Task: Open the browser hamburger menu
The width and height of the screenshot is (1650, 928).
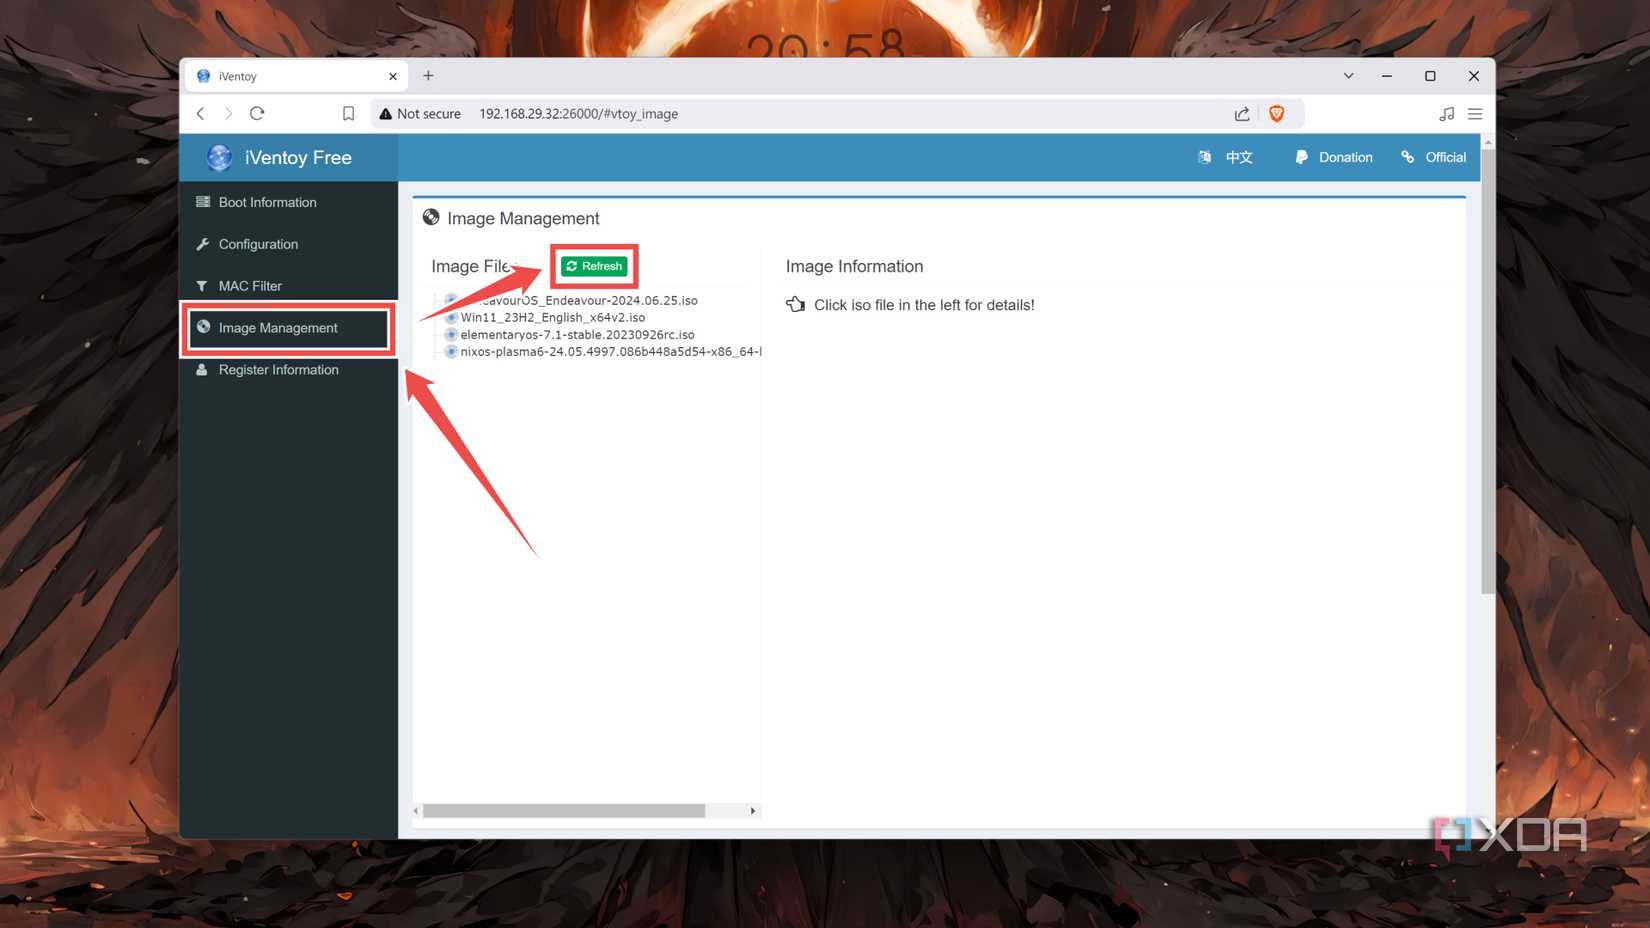Action: tap(1475, 114)
